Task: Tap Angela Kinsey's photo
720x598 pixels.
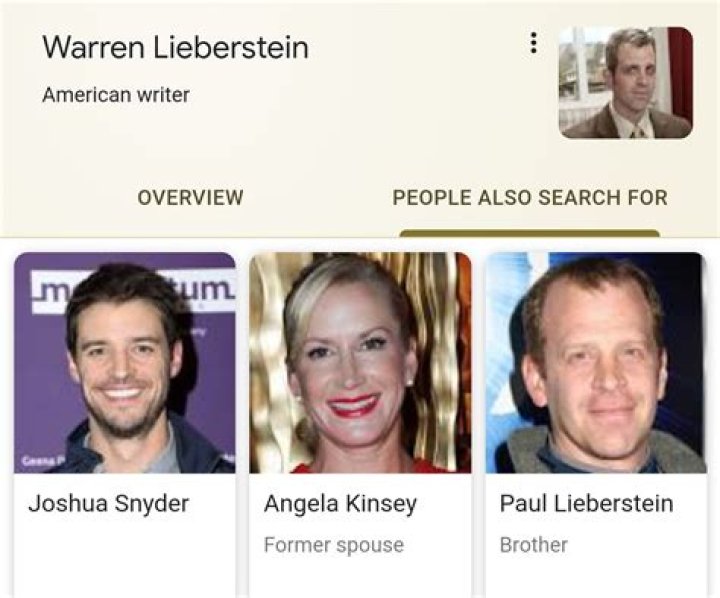Action: click(x=360, y=362)
